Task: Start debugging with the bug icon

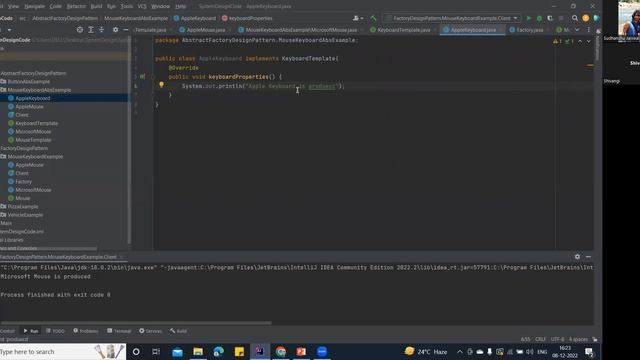Action: coord(539,18)
